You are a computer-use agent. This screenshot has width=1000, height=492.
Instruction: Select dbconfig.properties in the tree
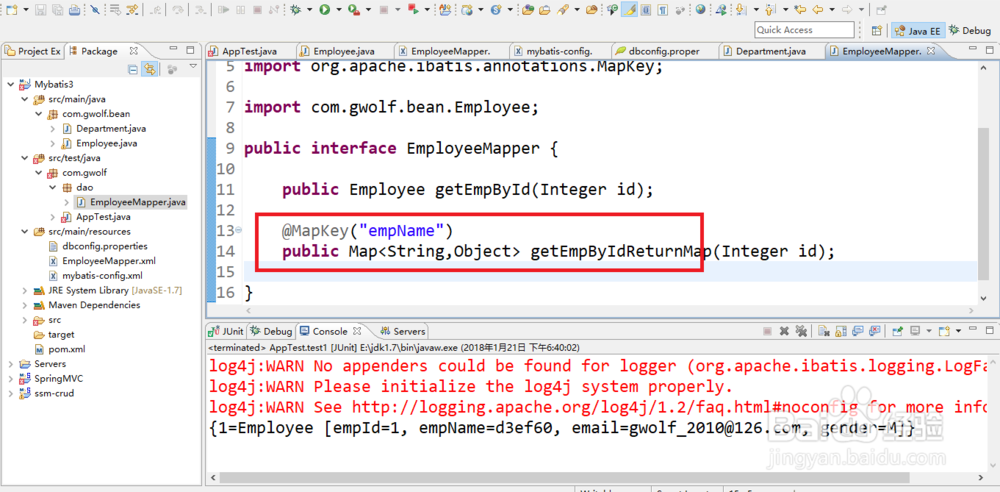(x=105, y=246)
